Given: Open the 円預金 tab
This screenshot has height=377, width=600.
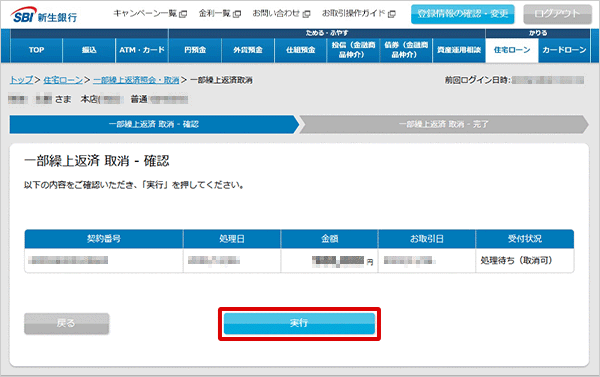Looking at the screenshot, I should [x=195, y=50].
